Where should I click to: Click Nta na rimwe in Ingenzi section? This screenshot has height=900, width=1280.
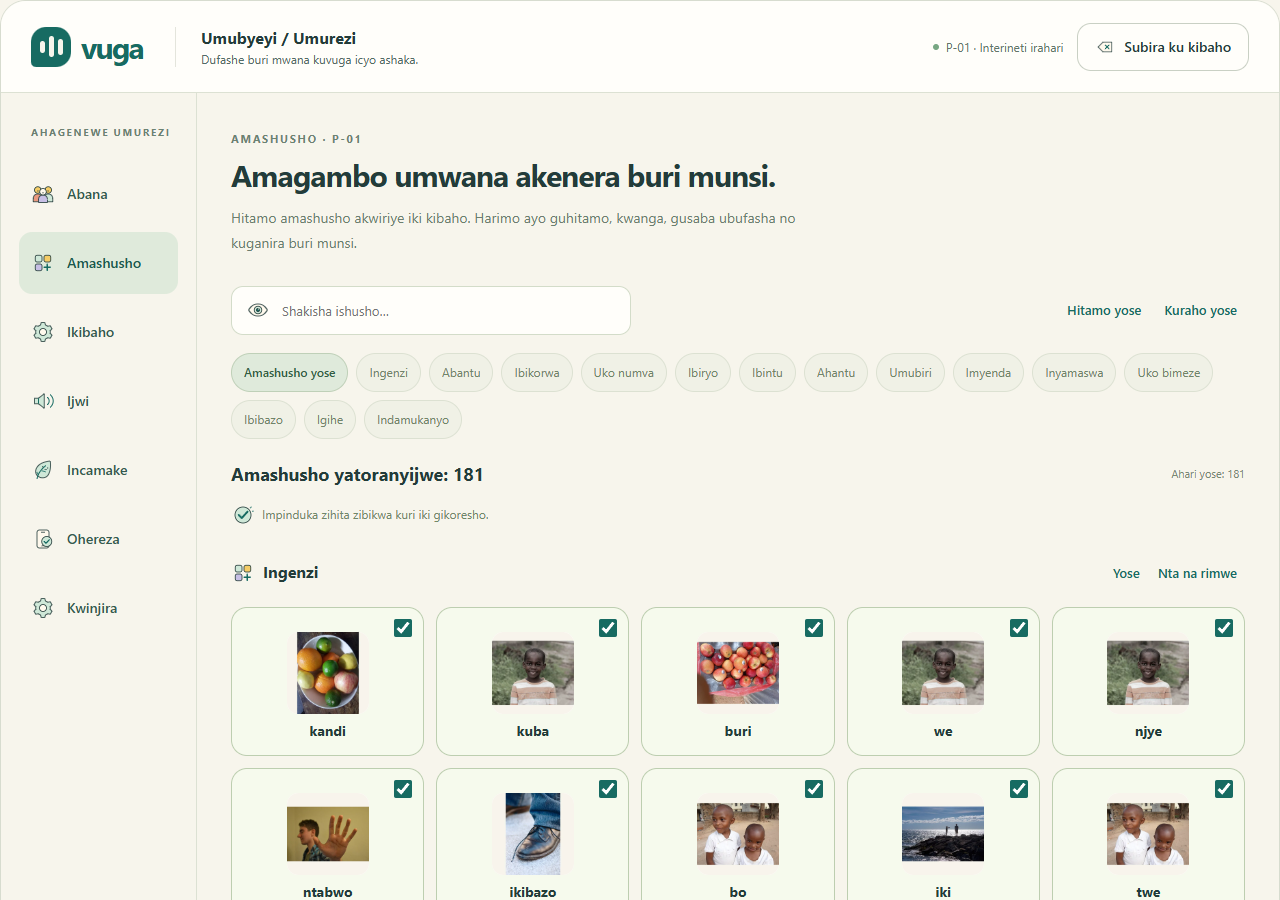click(1197, 574)
